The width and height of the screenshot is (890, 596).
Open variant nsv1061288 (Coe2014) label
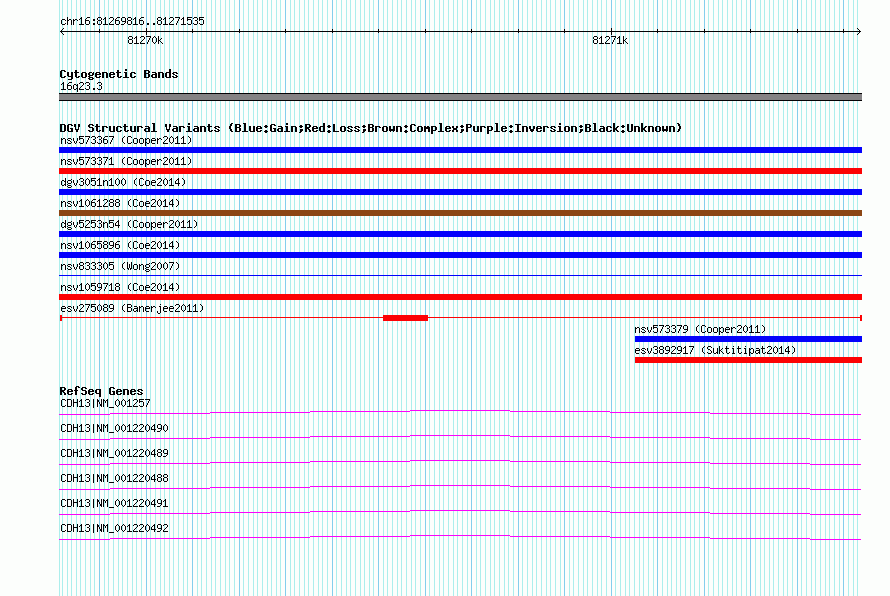click(x=120, y=203)
